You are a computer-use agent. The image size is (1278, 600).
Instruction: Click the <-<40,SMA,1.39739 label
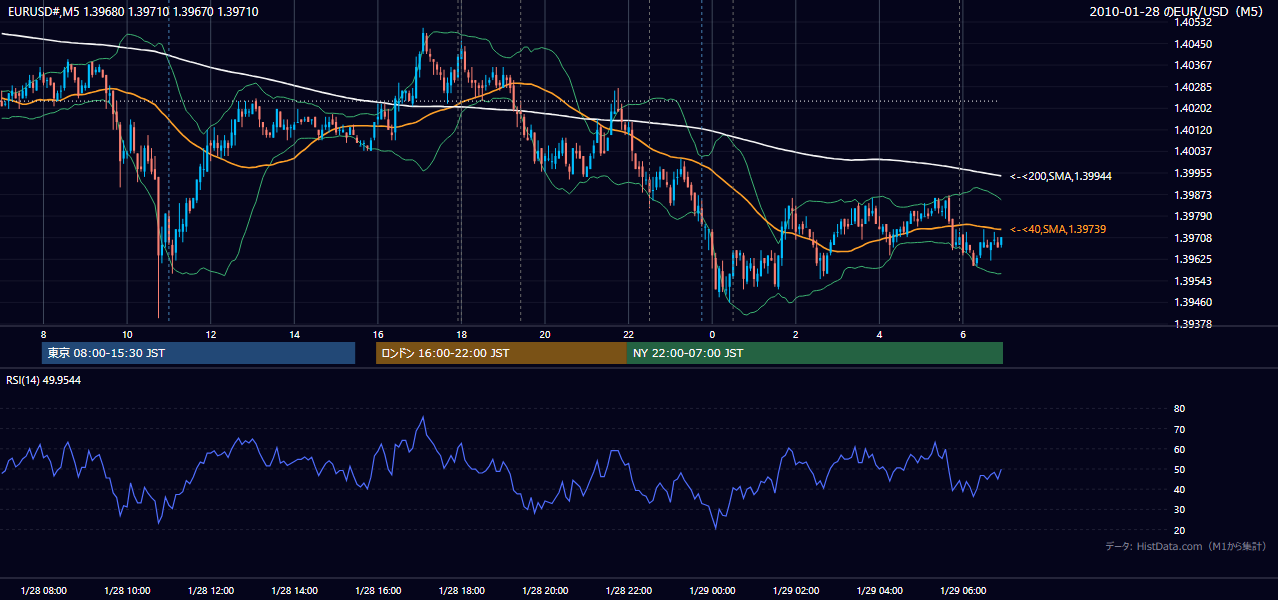(x=1058, y=229)
